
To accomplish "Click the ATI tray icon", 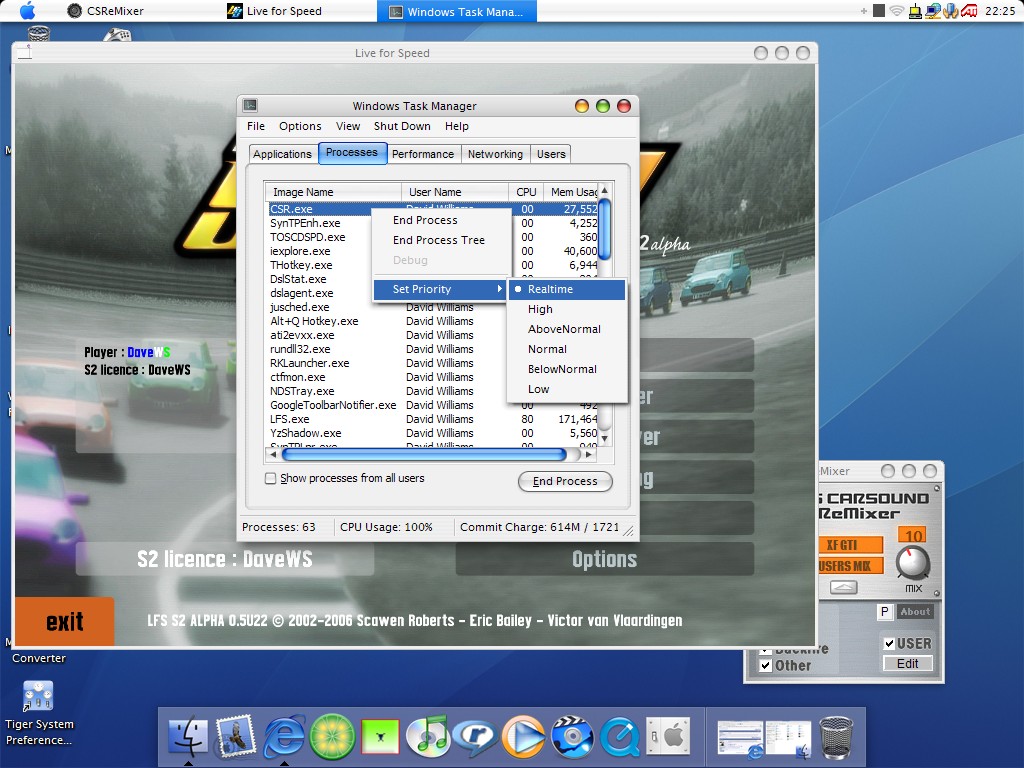I will (969, 11).
